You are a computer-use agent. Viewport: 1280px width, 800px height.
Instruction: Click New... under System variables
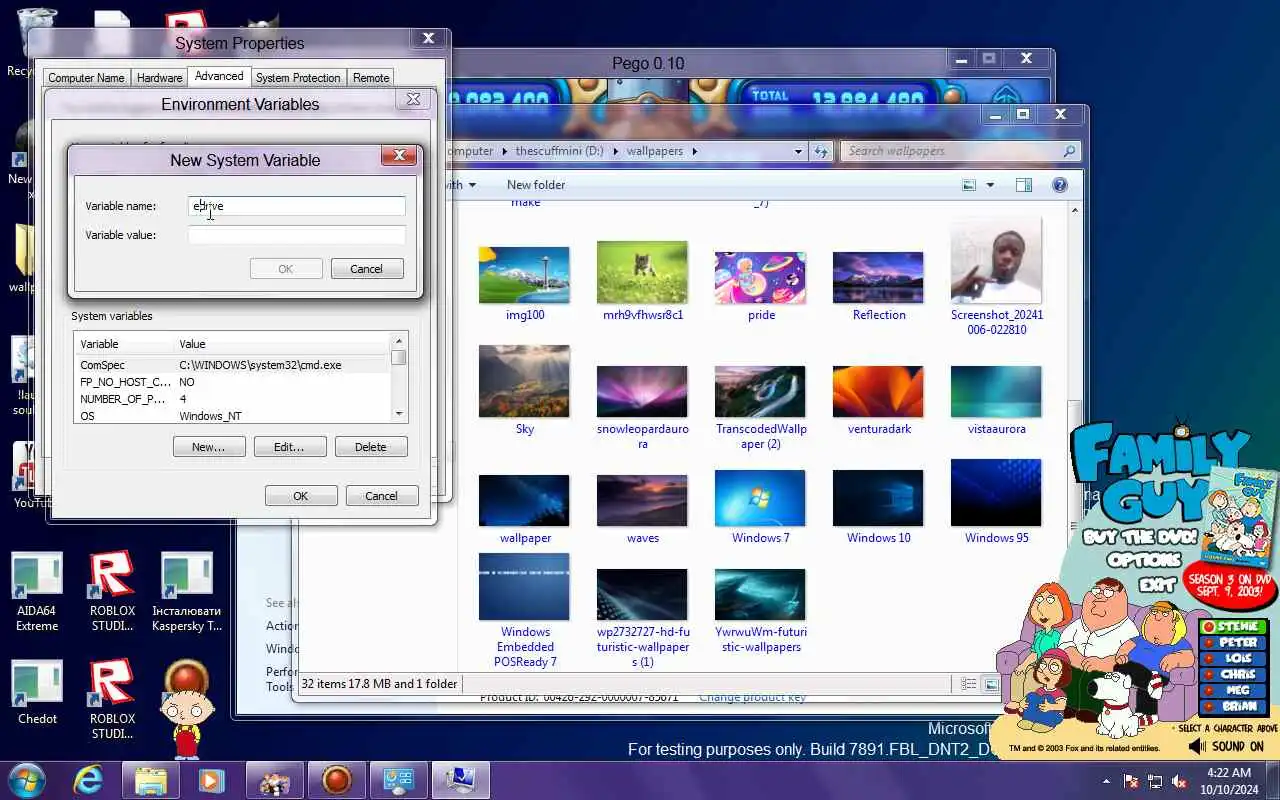click(x=209, y=447)
